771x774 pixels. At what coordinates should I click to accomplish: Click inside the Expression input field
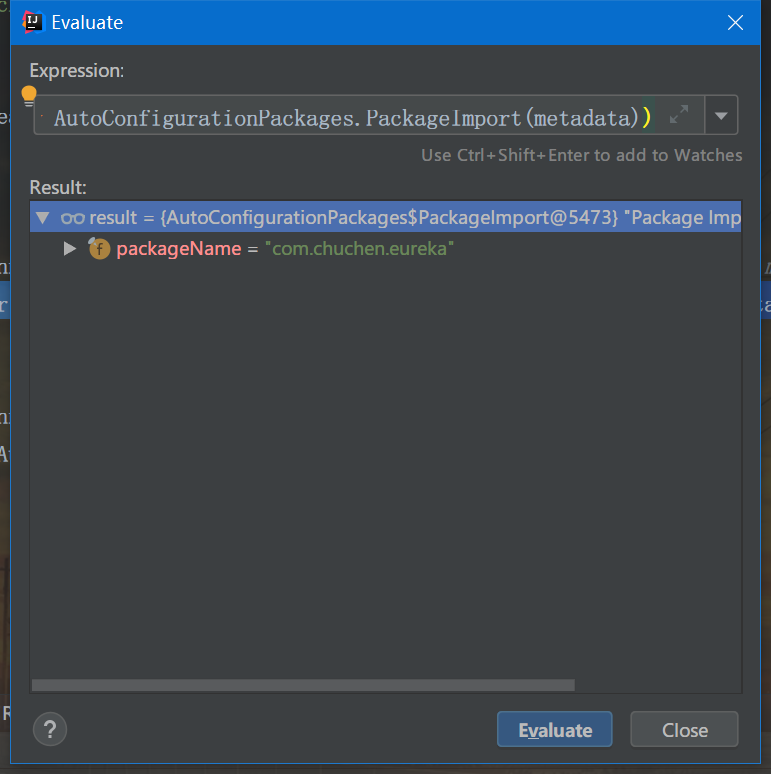[350, 118]
